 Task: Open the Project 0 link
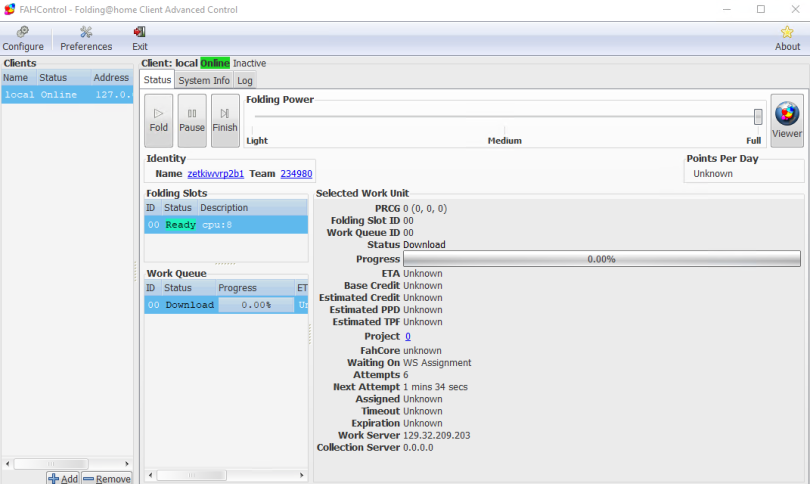408,336
